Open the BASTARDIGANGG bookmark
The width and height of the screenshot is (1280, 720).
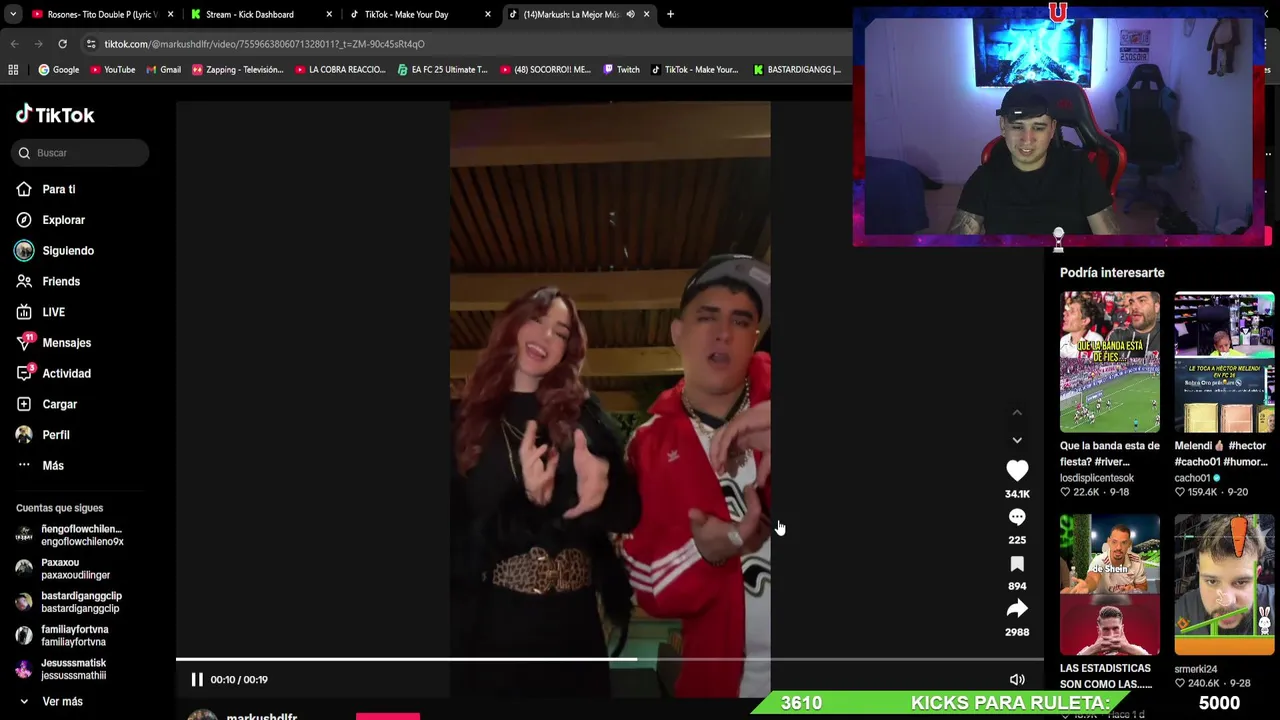797,70
